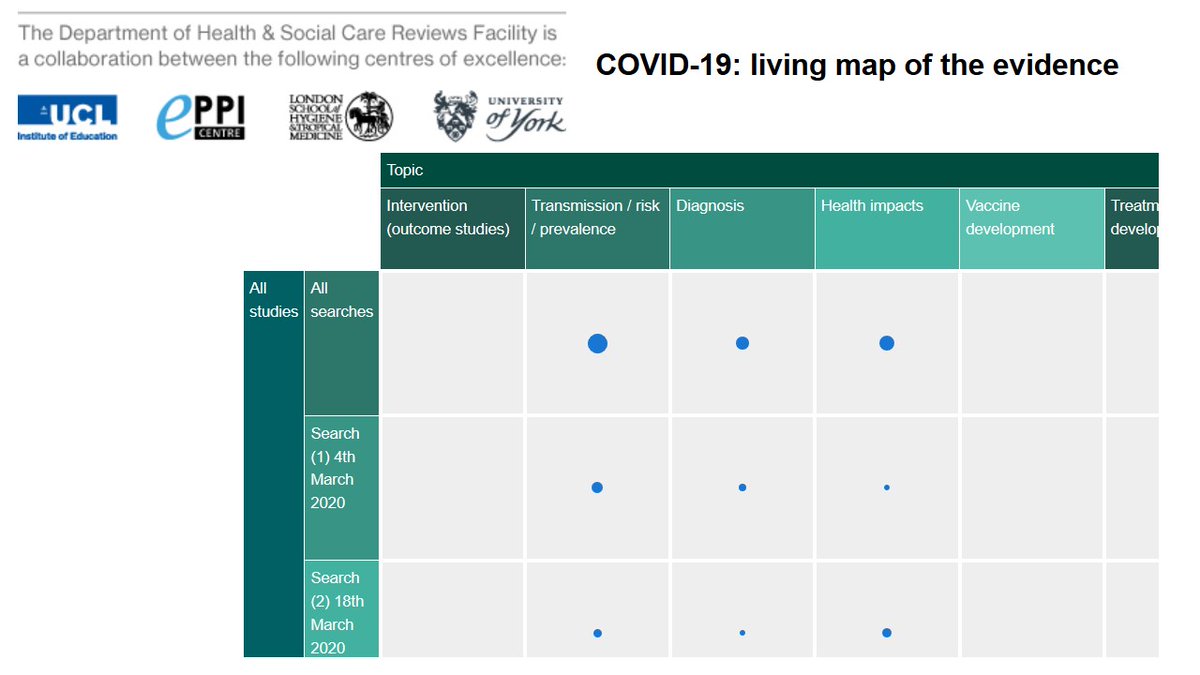
Task: Select the Diagnosis bubble for All searches
Action: pos(742,343)
